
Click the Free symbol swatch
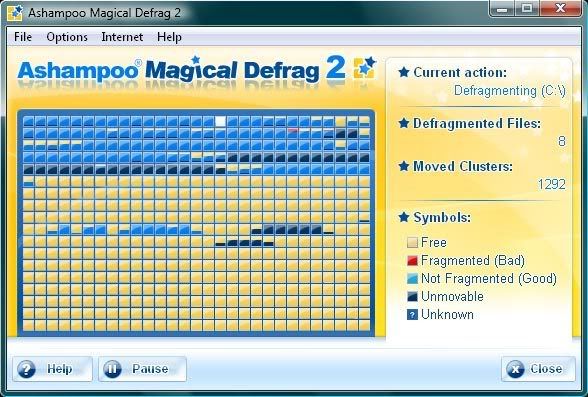pyautogui.click(x=412, y=243)
